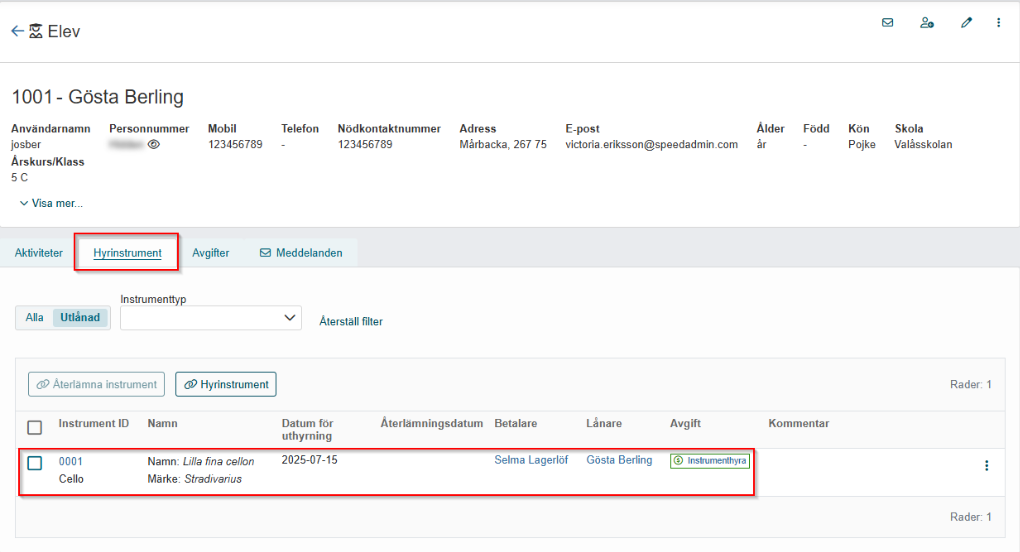
Task: Click the green Instrumenthyra fee badge
Action: point(710,460)
